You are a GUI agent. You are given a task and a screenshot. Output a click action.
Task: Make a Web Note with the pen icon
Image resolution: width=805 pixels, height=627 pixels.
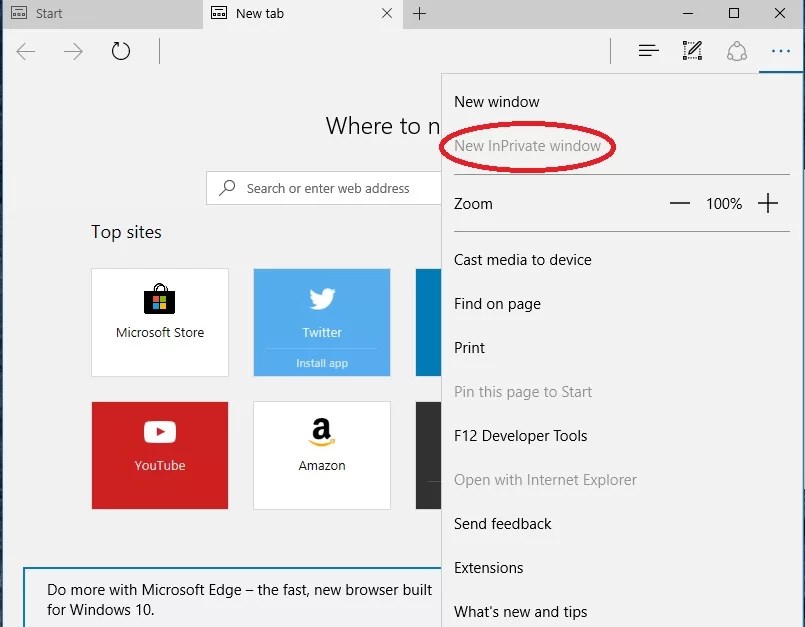(x=692, y=50)
